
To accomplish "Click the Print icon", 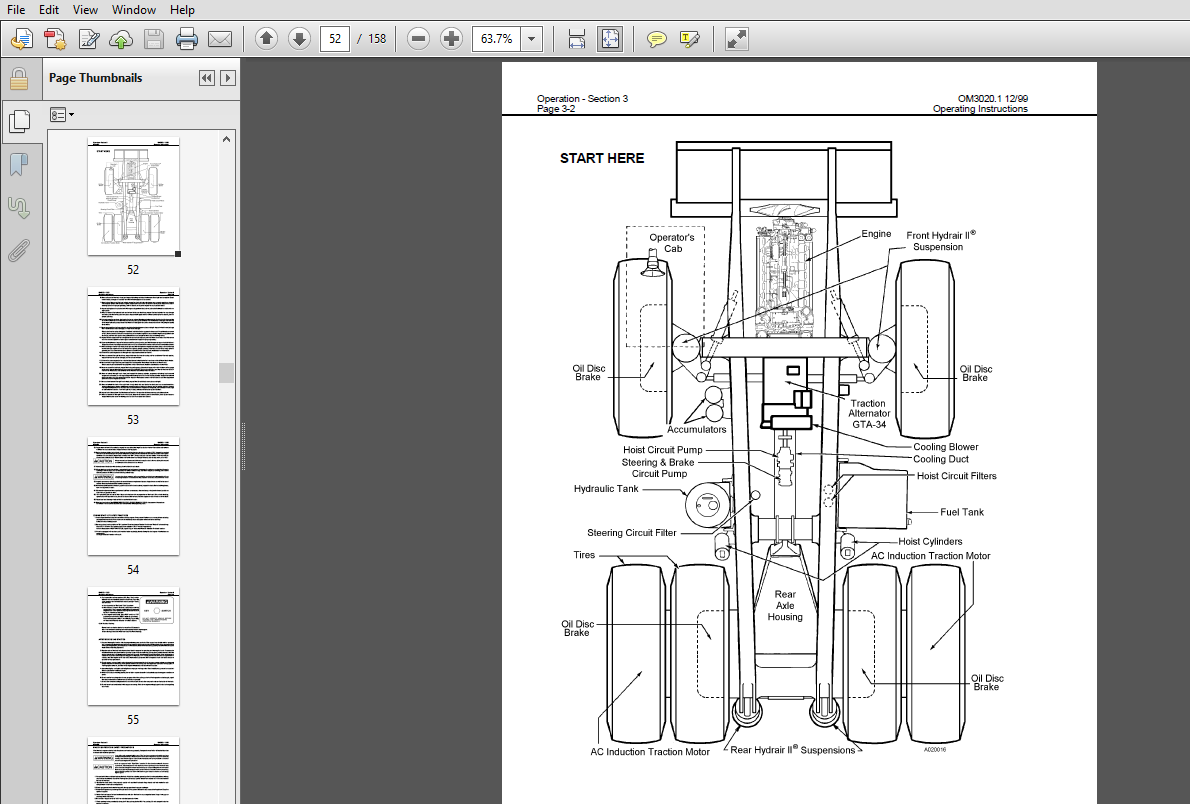I will 187,39.
